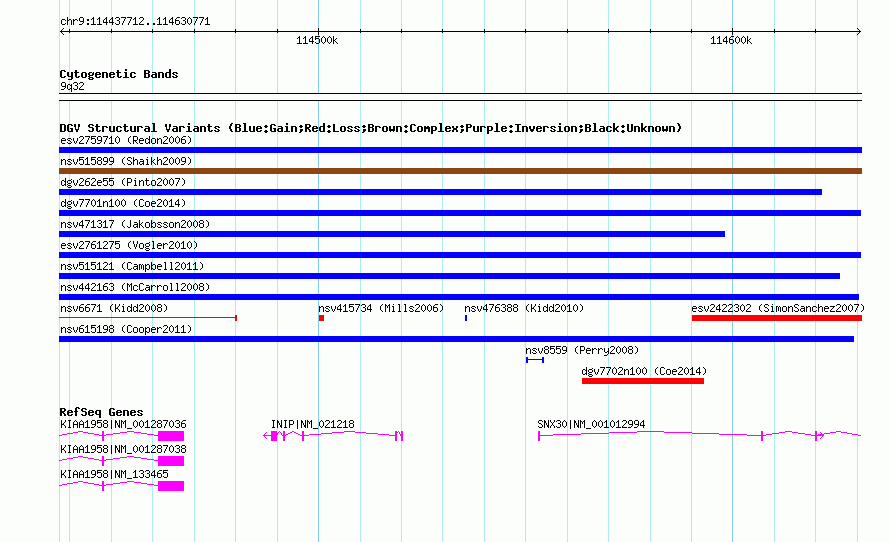This screenshot has width=890, height=542.
Task: Select the chr9:114437712..114630771 coordinates text
Action: [x=135, y=22]
